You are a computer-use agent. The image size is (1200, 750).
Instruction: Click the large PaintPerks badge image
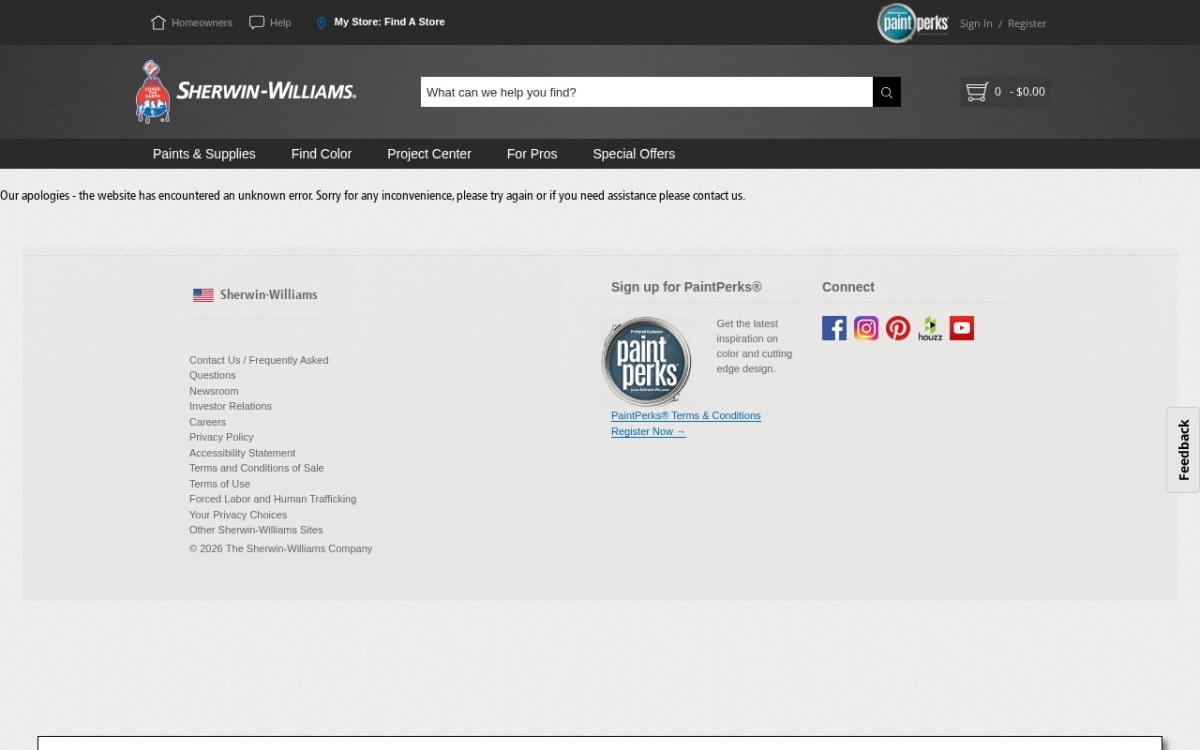coord(646,361)
